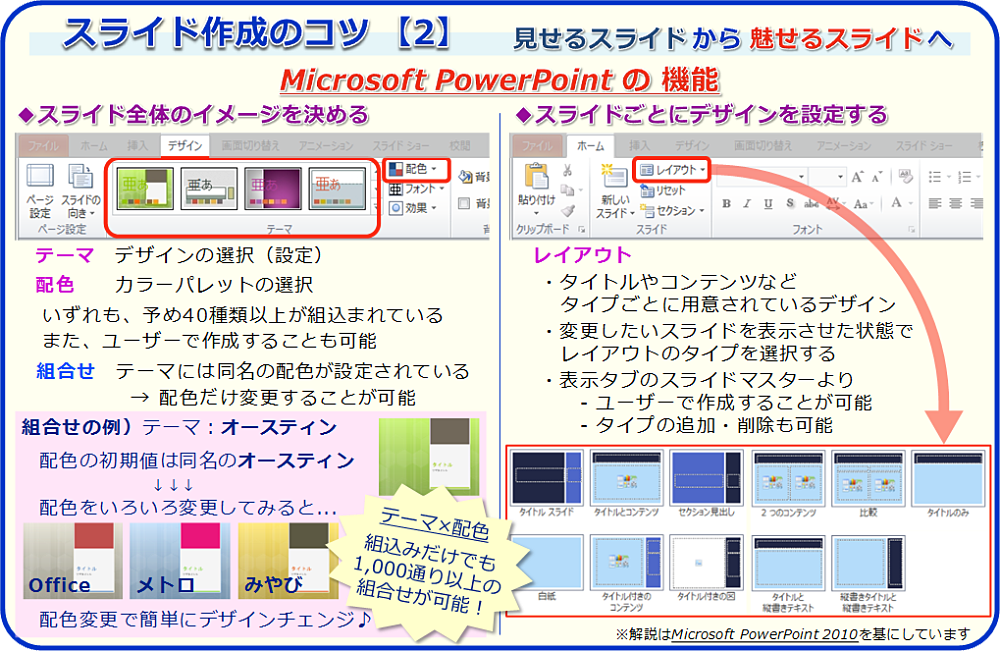Choose the タイトルのみ layout
Viewport: 1000px width, 651px height.
[948, 483]
